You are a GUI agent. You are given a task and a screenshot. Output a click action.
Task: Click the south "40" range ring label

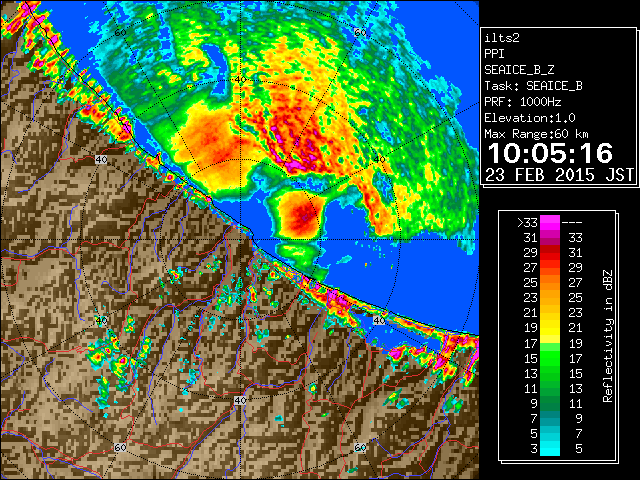tap(240, 400)
